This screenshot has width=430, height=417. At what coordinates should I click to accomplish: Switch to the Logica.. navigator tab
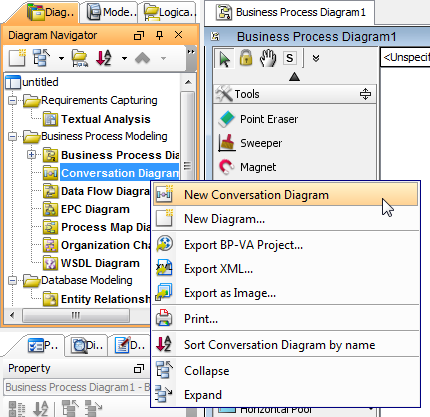[x=170, y=13]
